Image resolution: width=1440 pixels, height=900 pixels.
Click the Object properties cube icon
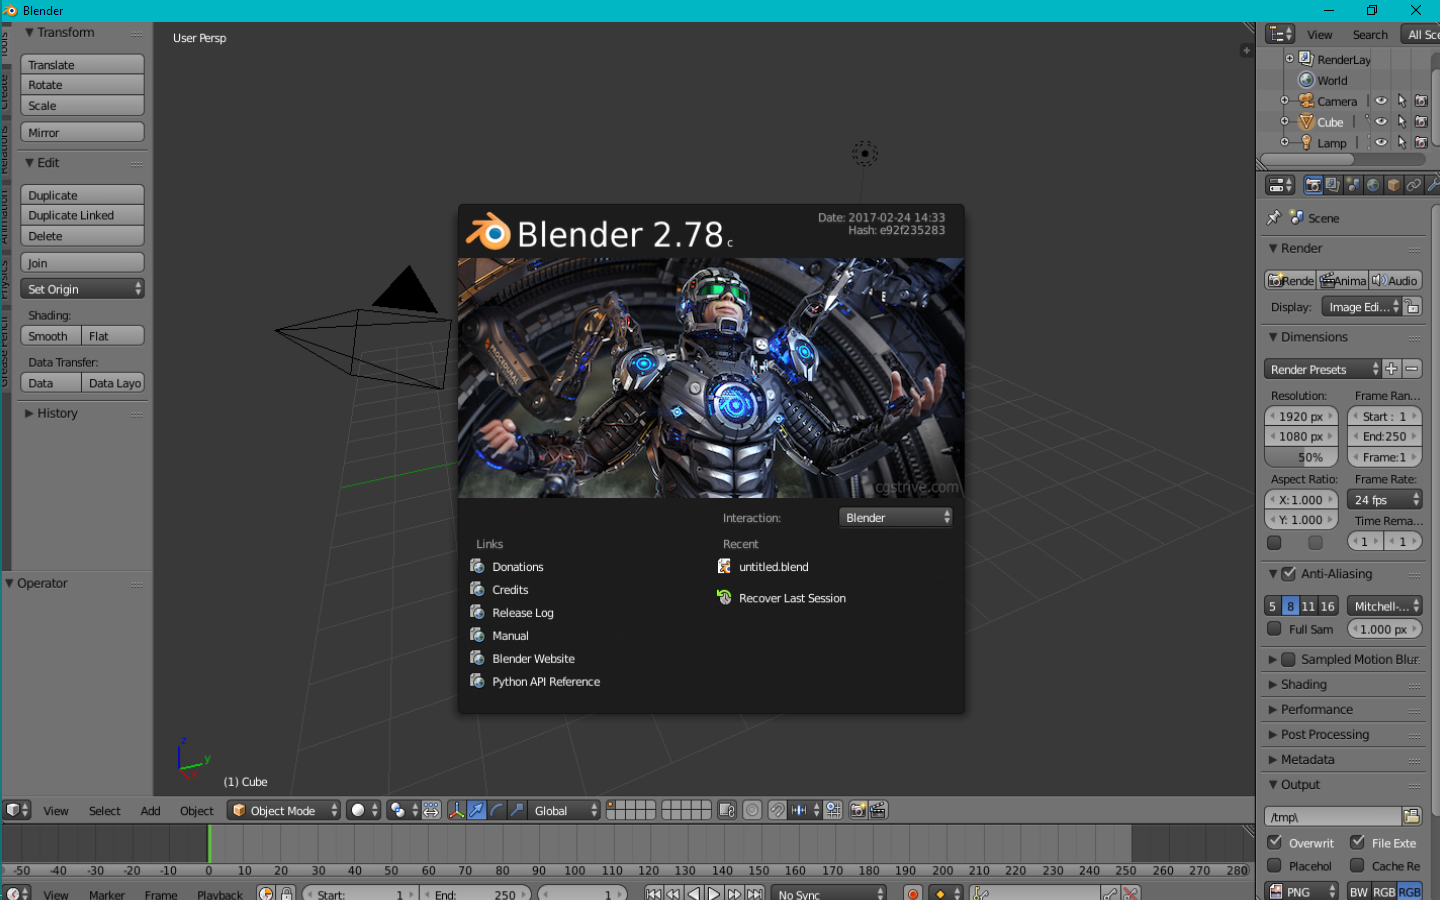pos(1393,185)
